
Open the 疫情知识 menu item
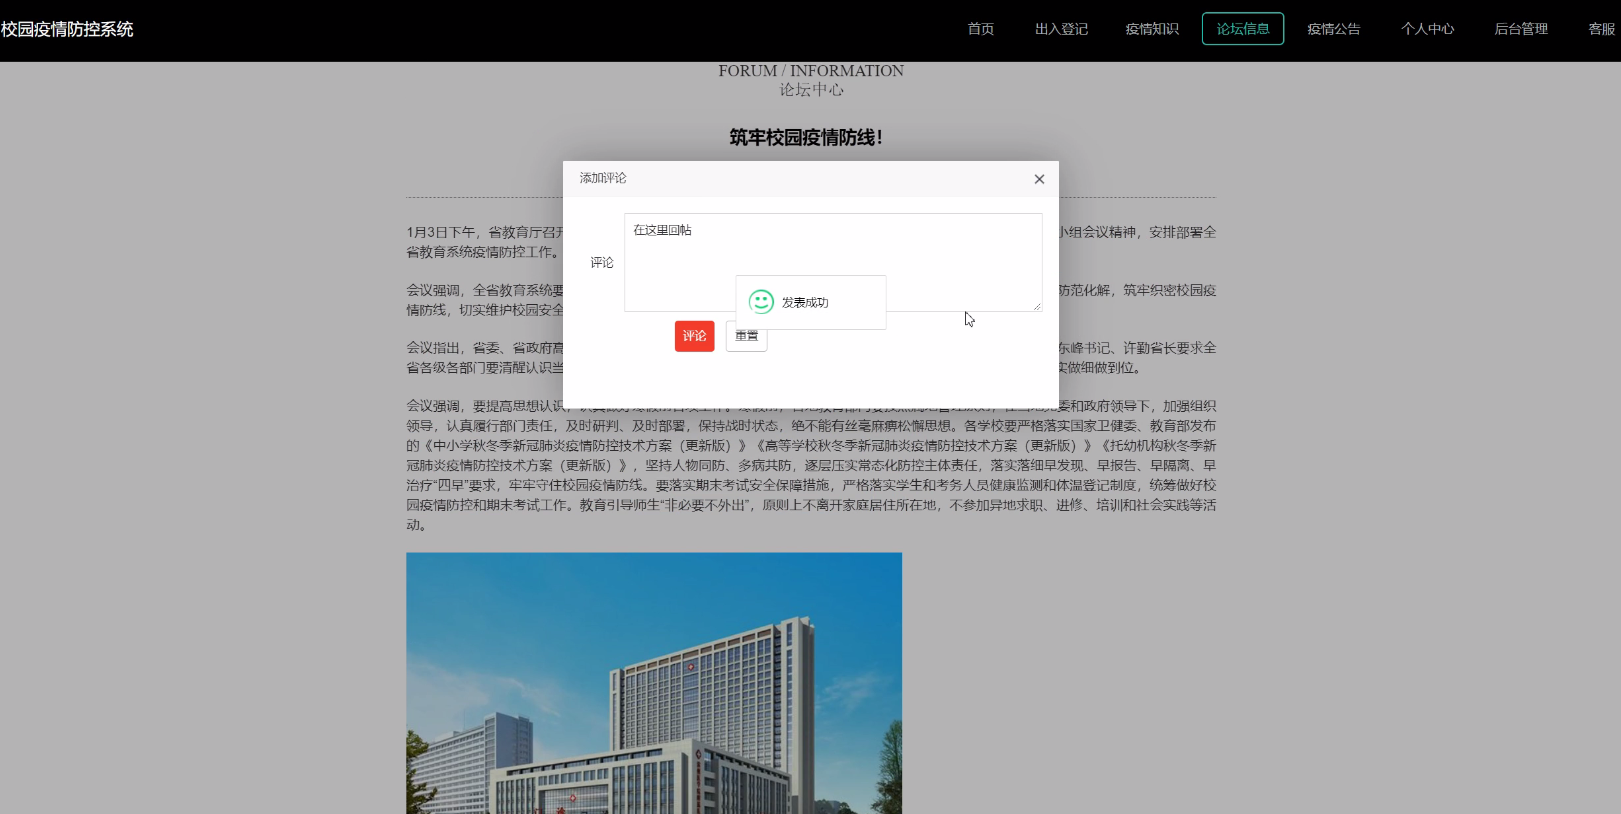pos(1152,29)
